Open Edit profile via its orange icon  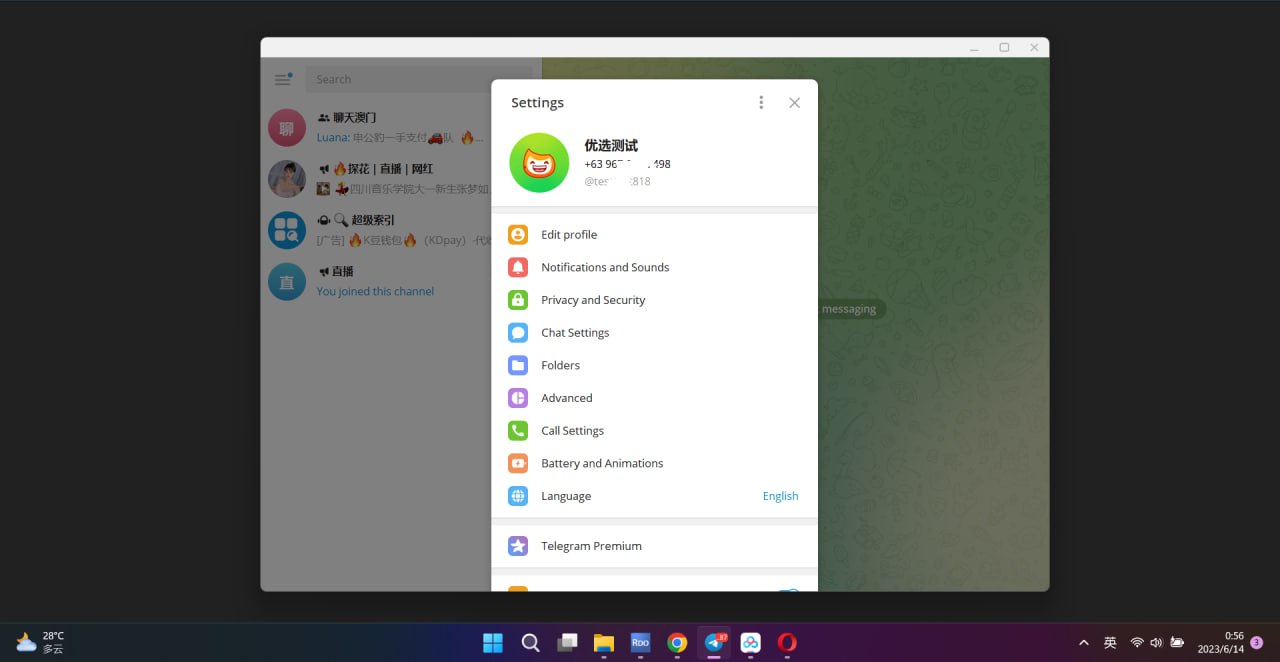click(517, 235)
